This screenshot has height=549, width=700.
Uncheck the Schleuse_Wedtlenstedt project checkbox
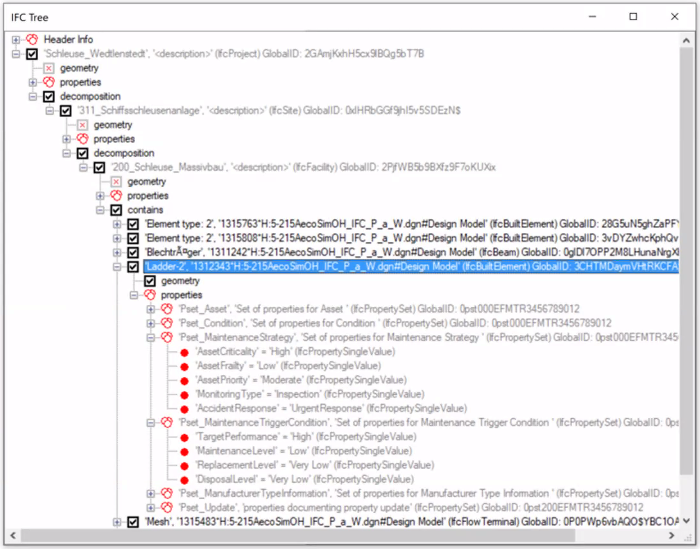[x=32, y=54]
